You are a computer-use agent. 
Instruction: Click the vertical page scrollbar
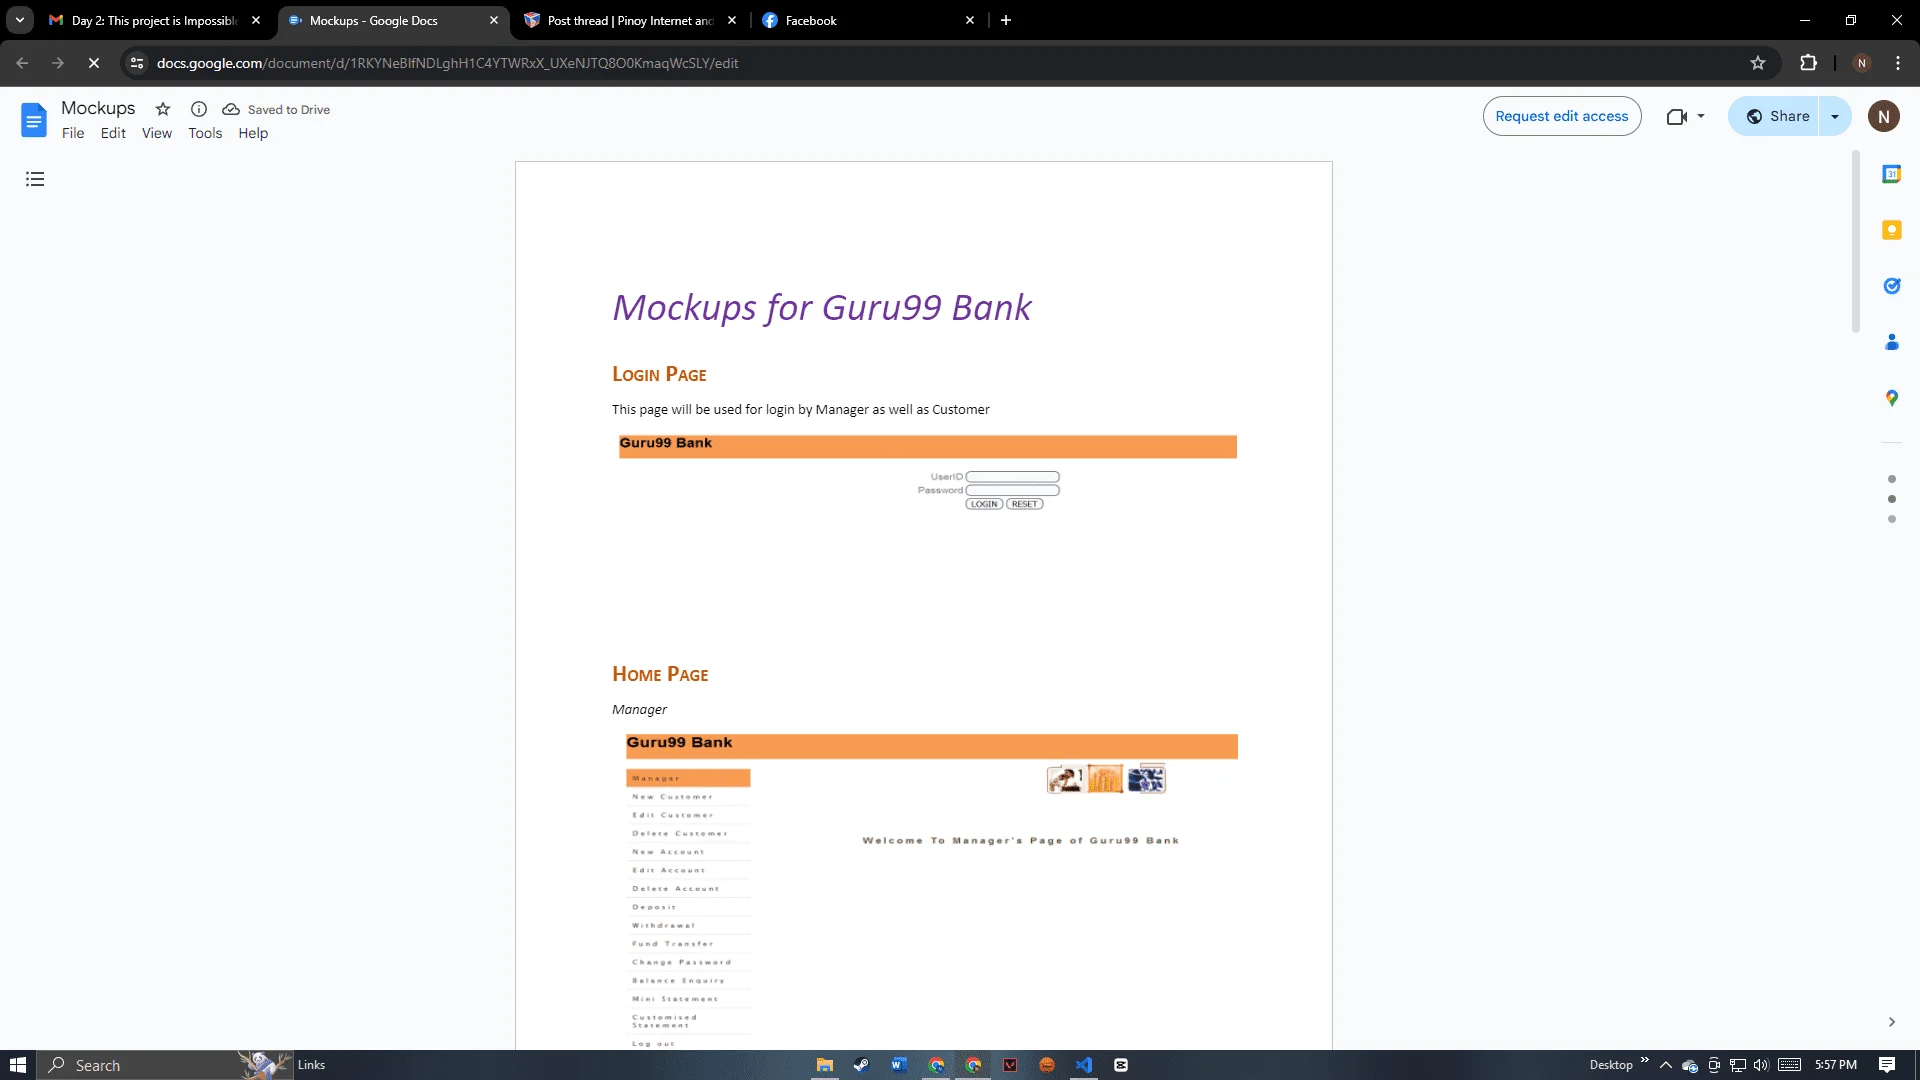(x=1855, y=241)
